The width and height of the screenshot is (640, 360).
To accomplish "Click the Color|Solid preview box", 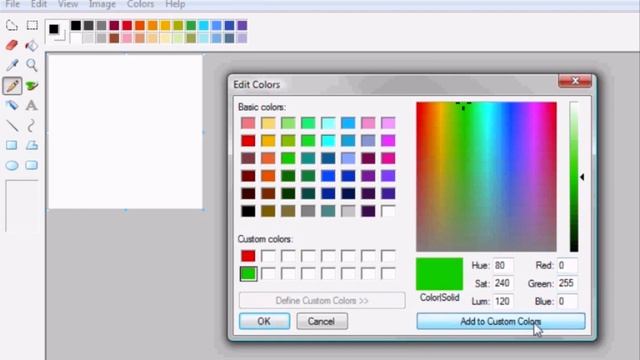I will [440, 274].
